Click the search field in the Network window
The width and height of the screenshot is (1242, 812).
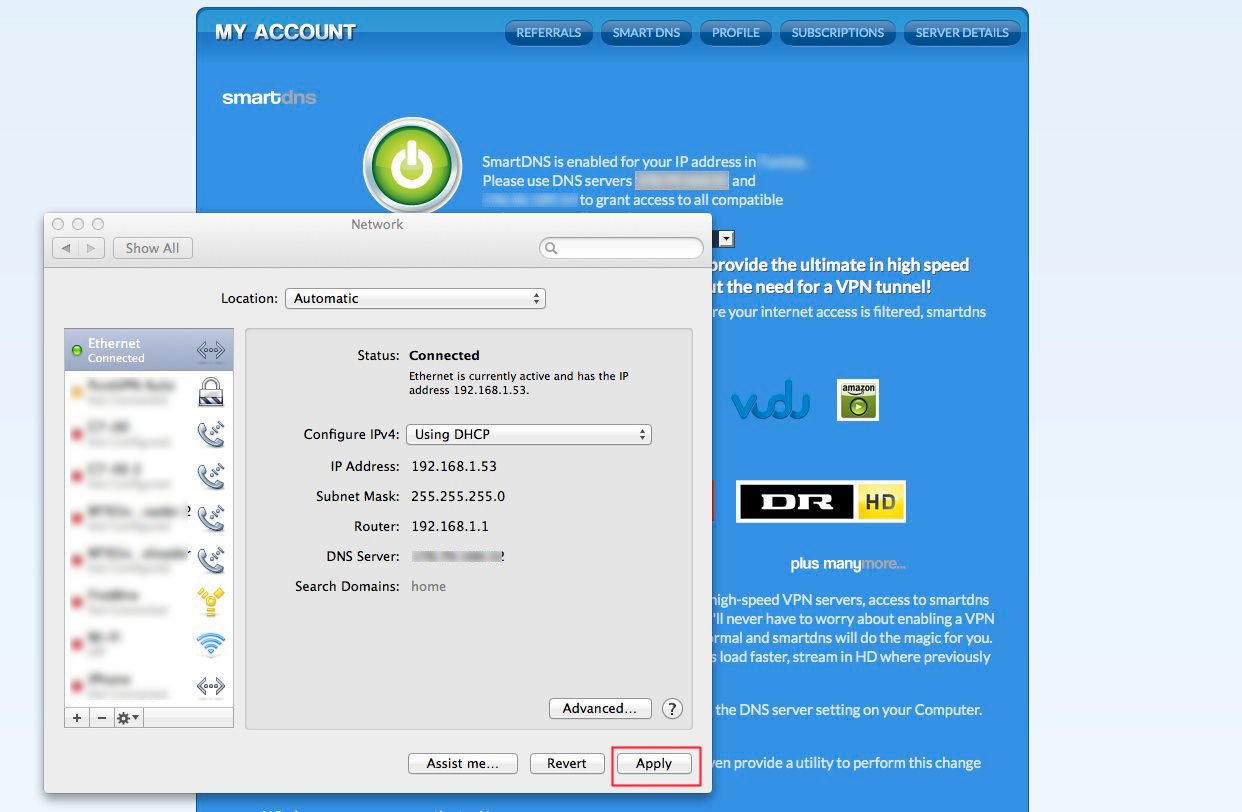coord(621,248)
